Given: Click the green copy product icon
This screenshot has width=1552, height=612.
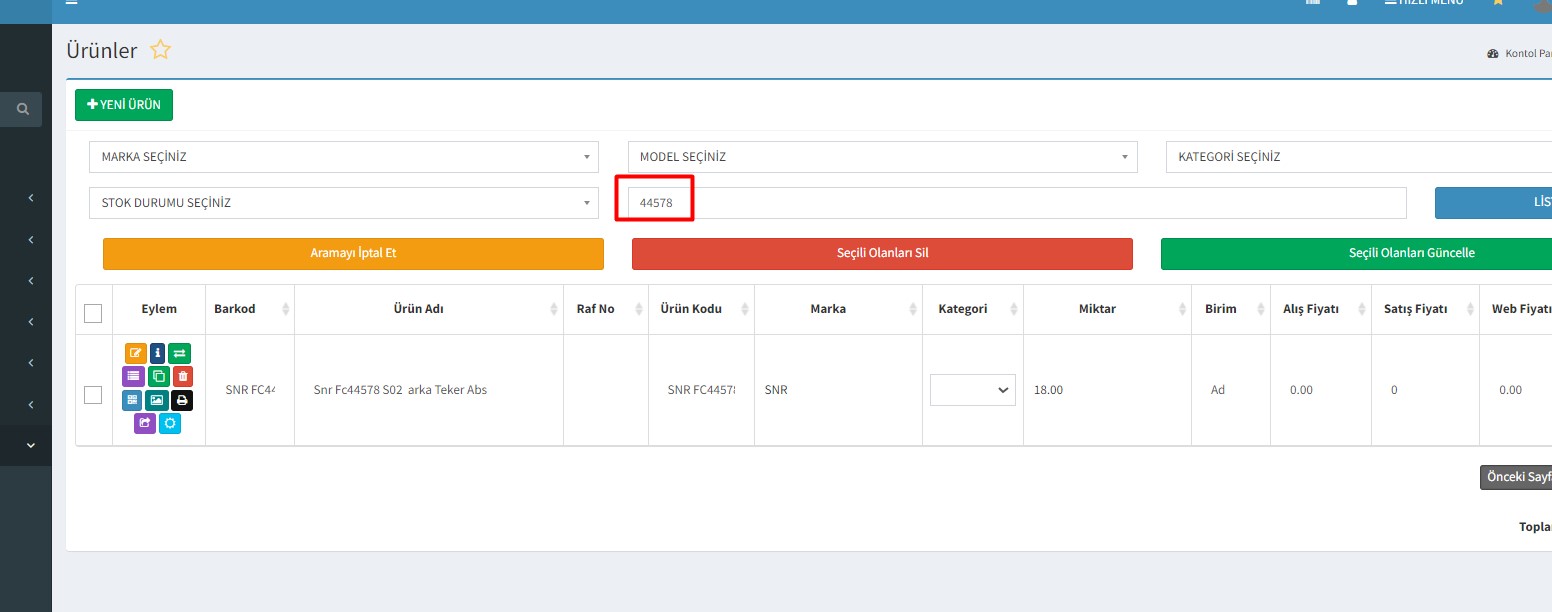Looking at the screenshot, I should 158,377.
